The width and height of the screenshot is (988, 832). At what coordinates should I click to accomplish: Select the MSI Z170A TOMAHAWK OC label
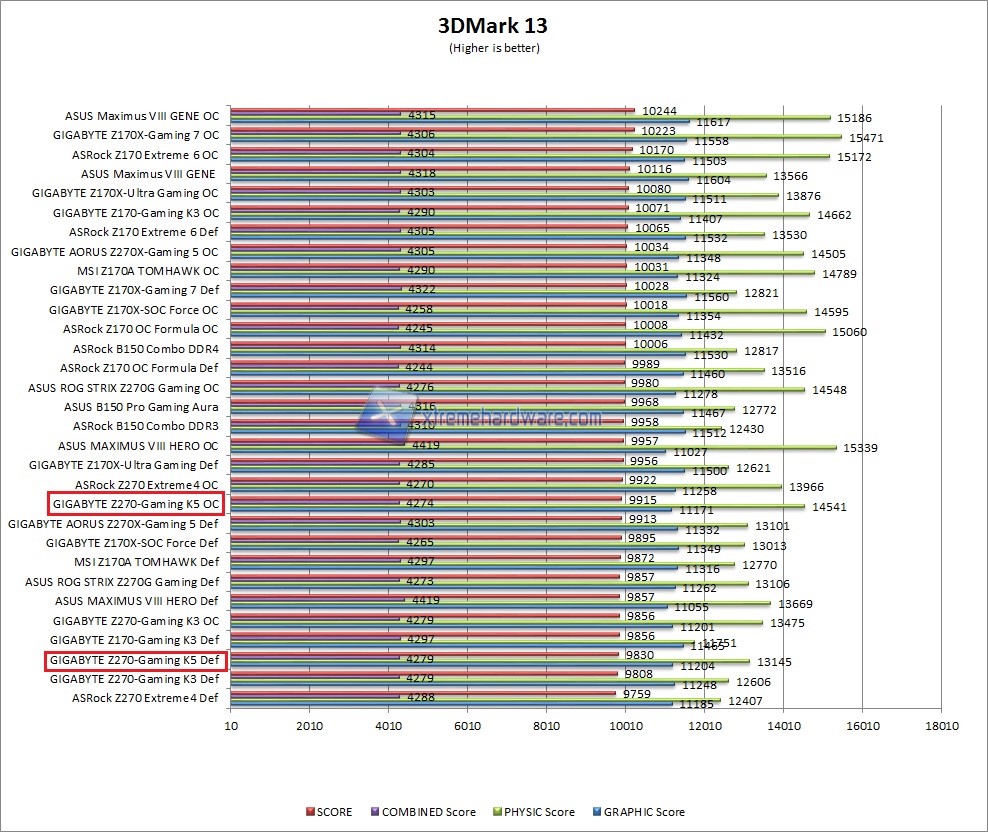147,271
